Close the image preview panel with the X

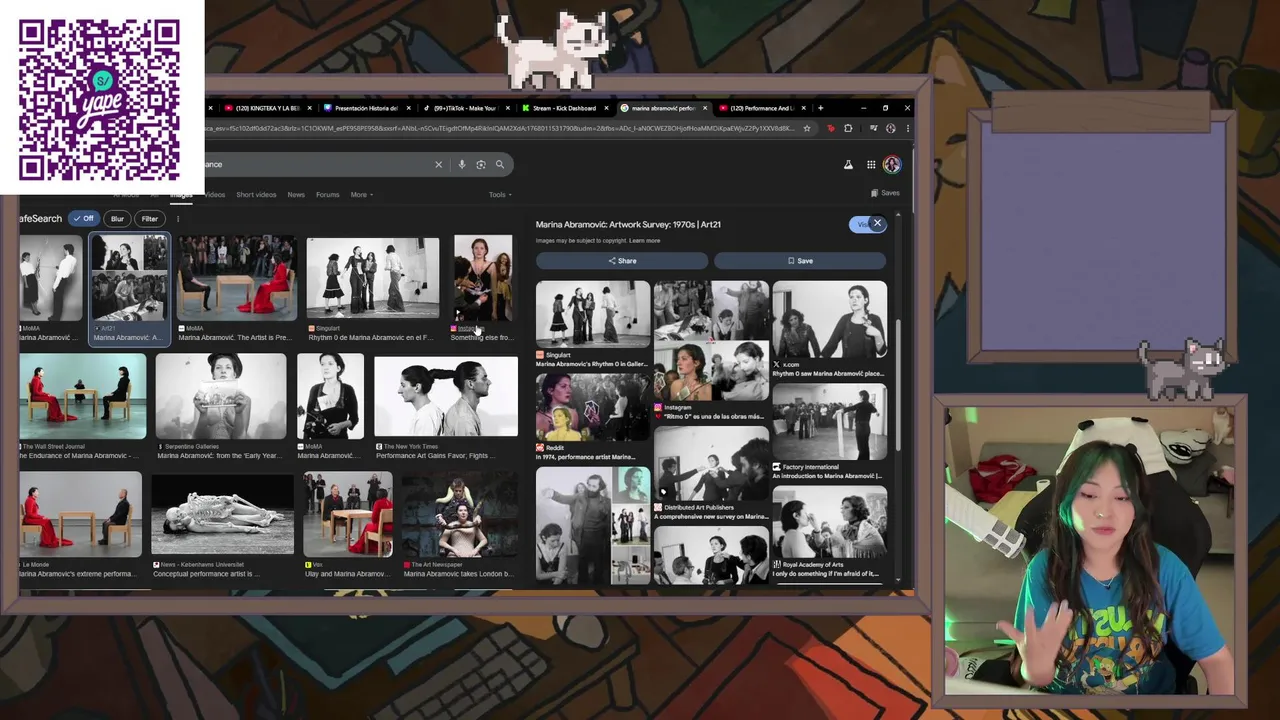(x=877, y=224)
